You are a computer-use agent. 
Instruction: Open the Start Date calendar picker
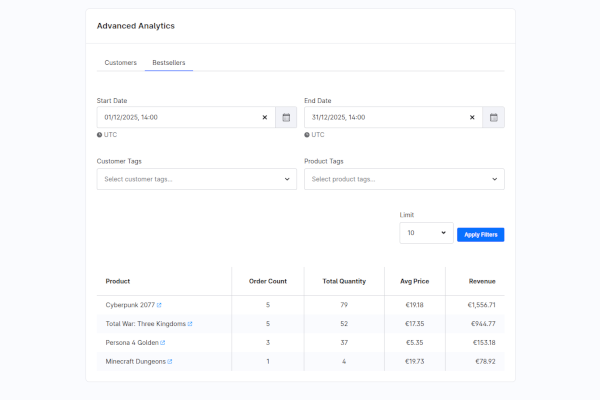tap(286, 117)
